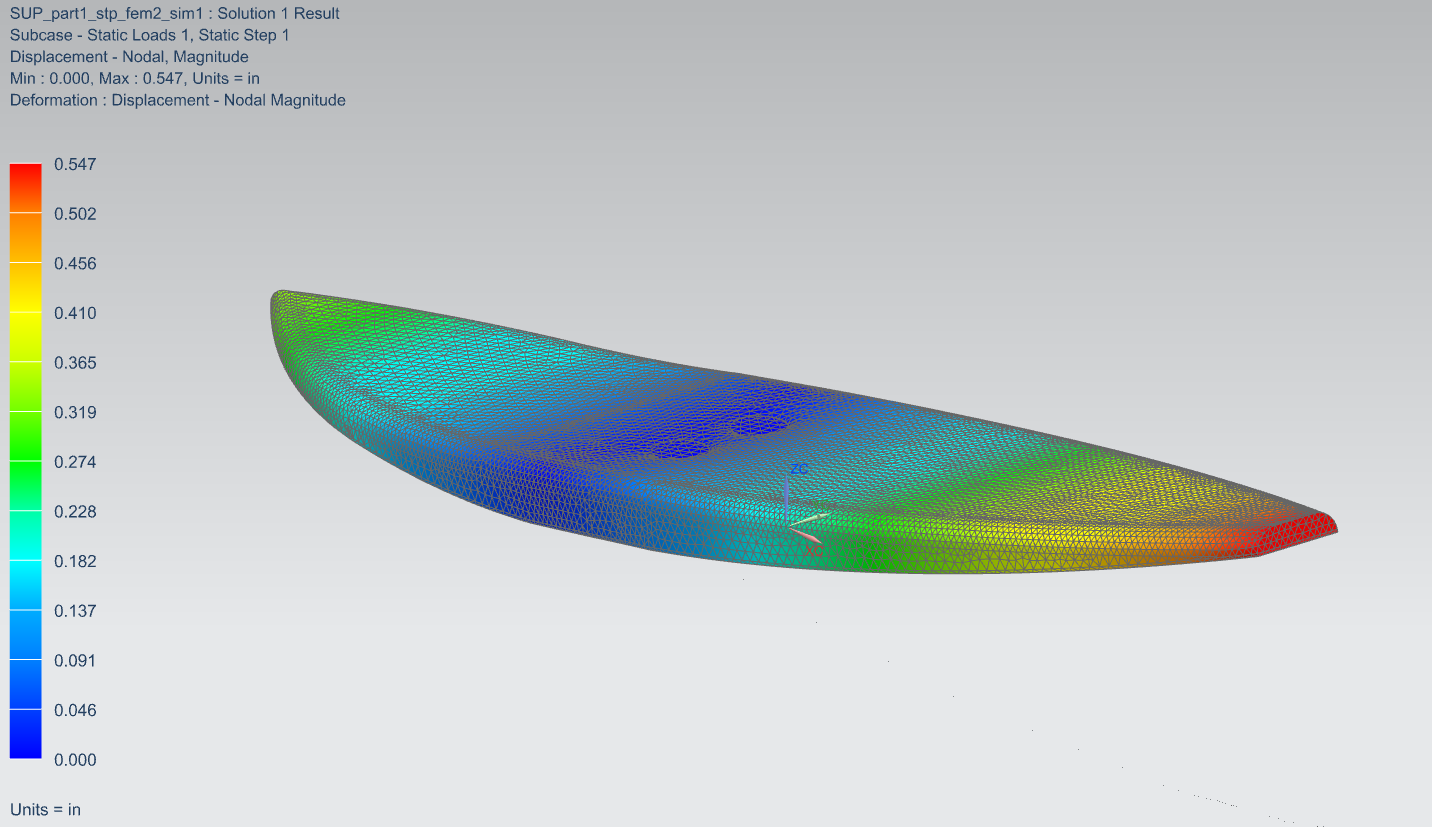1432x827 pixels.
Task: Click the 'Units = in' label below legend
Action: click(45, 809)
